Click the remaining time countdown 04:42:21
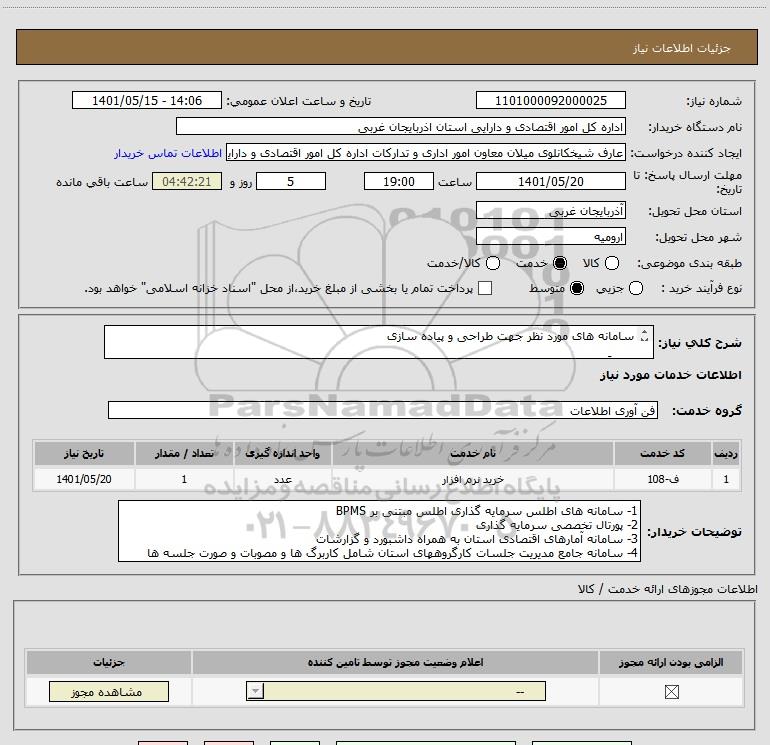The height and width of the screenshot is (745, 770). (187, 181)
